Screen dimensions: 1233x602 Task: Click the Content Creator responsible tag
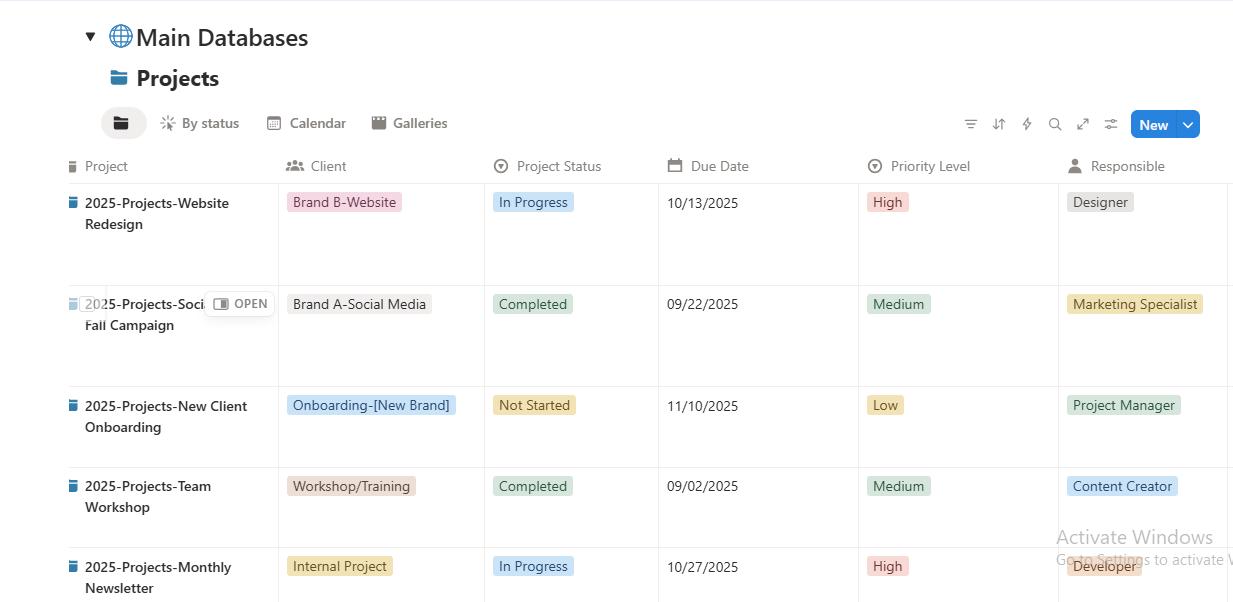pos(1122,486)
